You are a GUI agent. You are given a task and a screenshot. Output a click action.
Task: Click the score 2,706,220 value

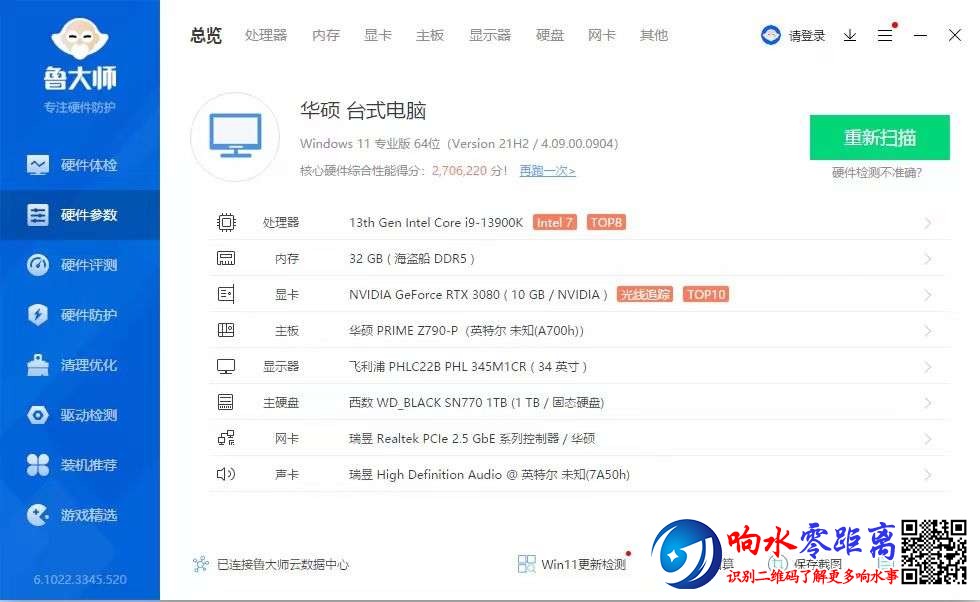[x=459, y=171]
